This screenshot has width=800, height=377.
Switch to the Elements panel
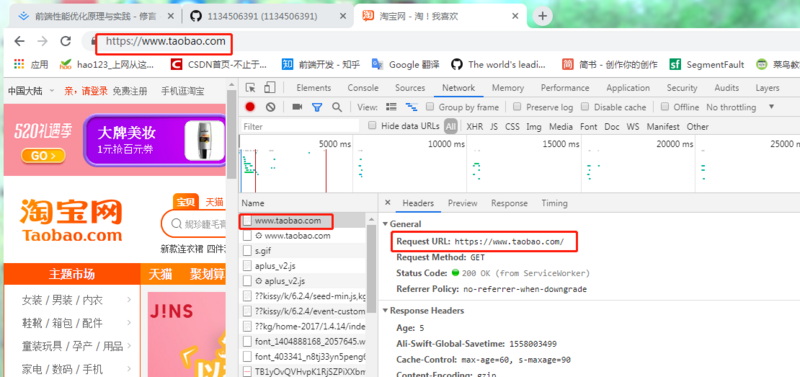314,88
